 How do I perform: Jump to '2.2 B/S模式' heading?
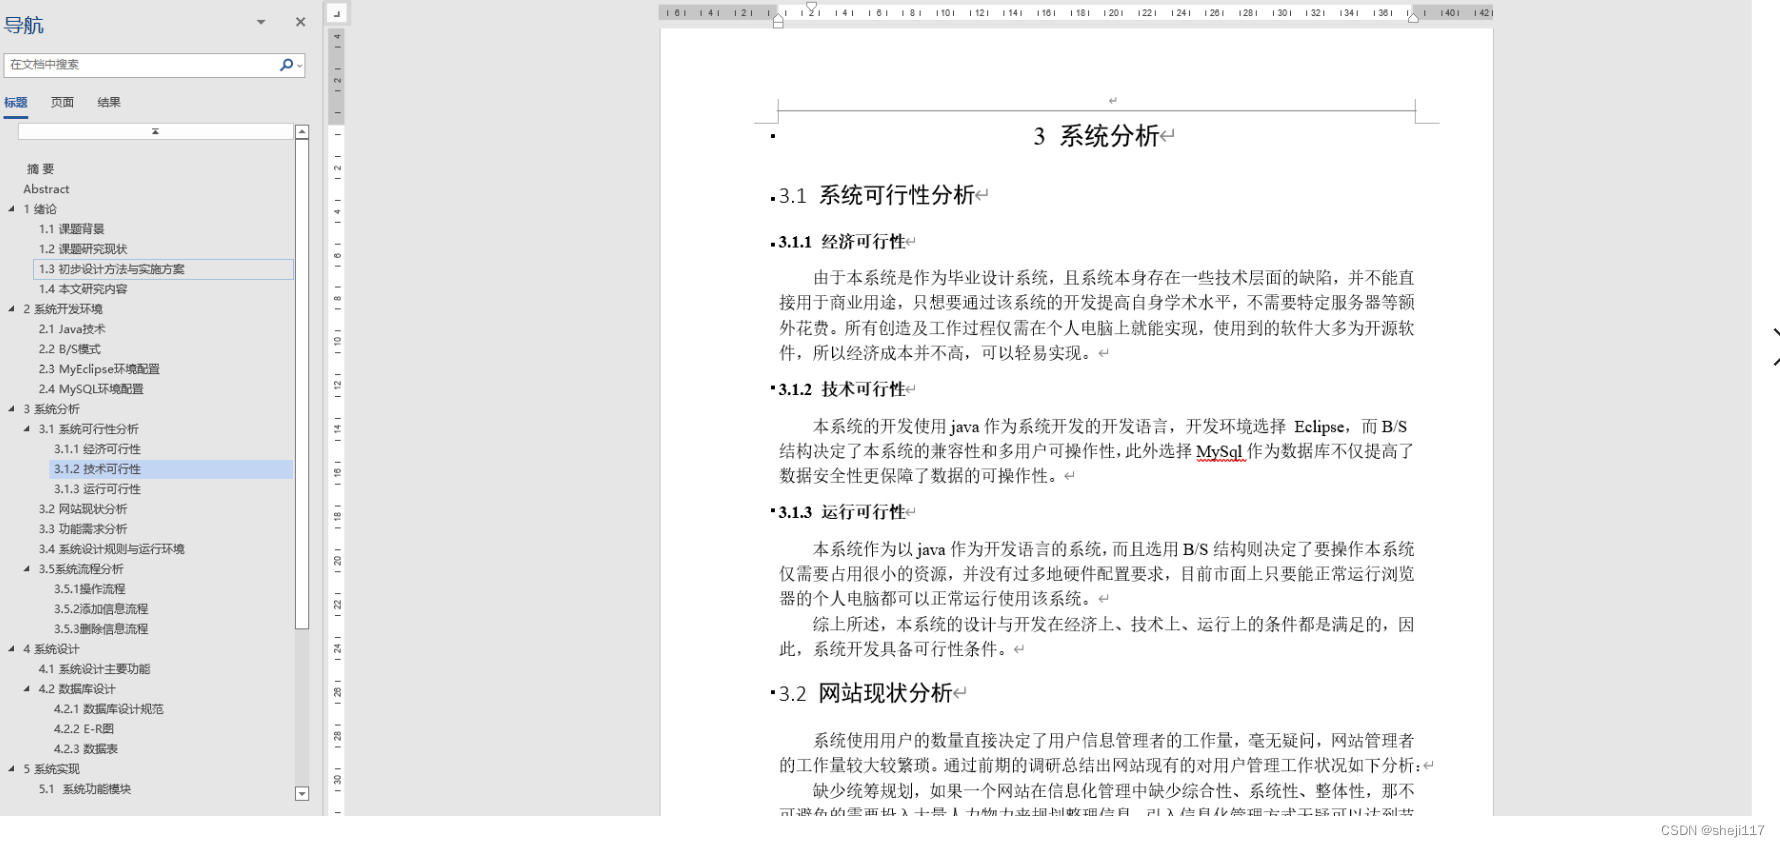tap(69, 349)
